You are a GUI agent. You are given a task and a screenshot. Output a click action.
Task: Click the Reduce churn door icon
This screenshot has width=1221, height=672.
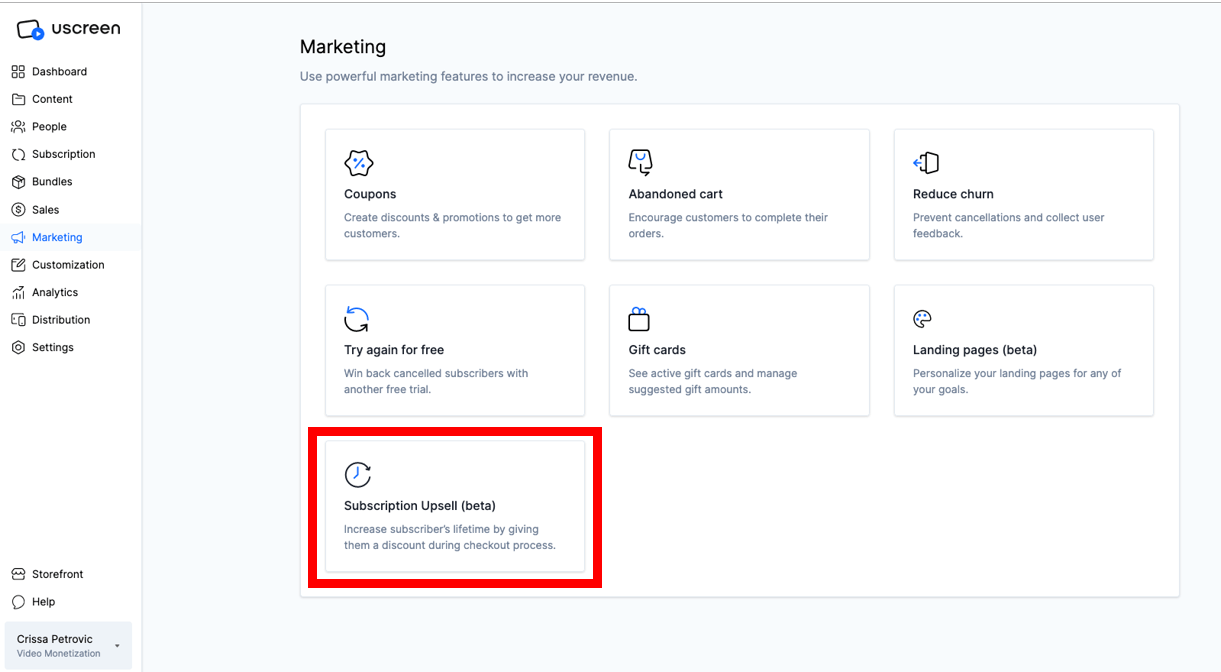point(926,163)
